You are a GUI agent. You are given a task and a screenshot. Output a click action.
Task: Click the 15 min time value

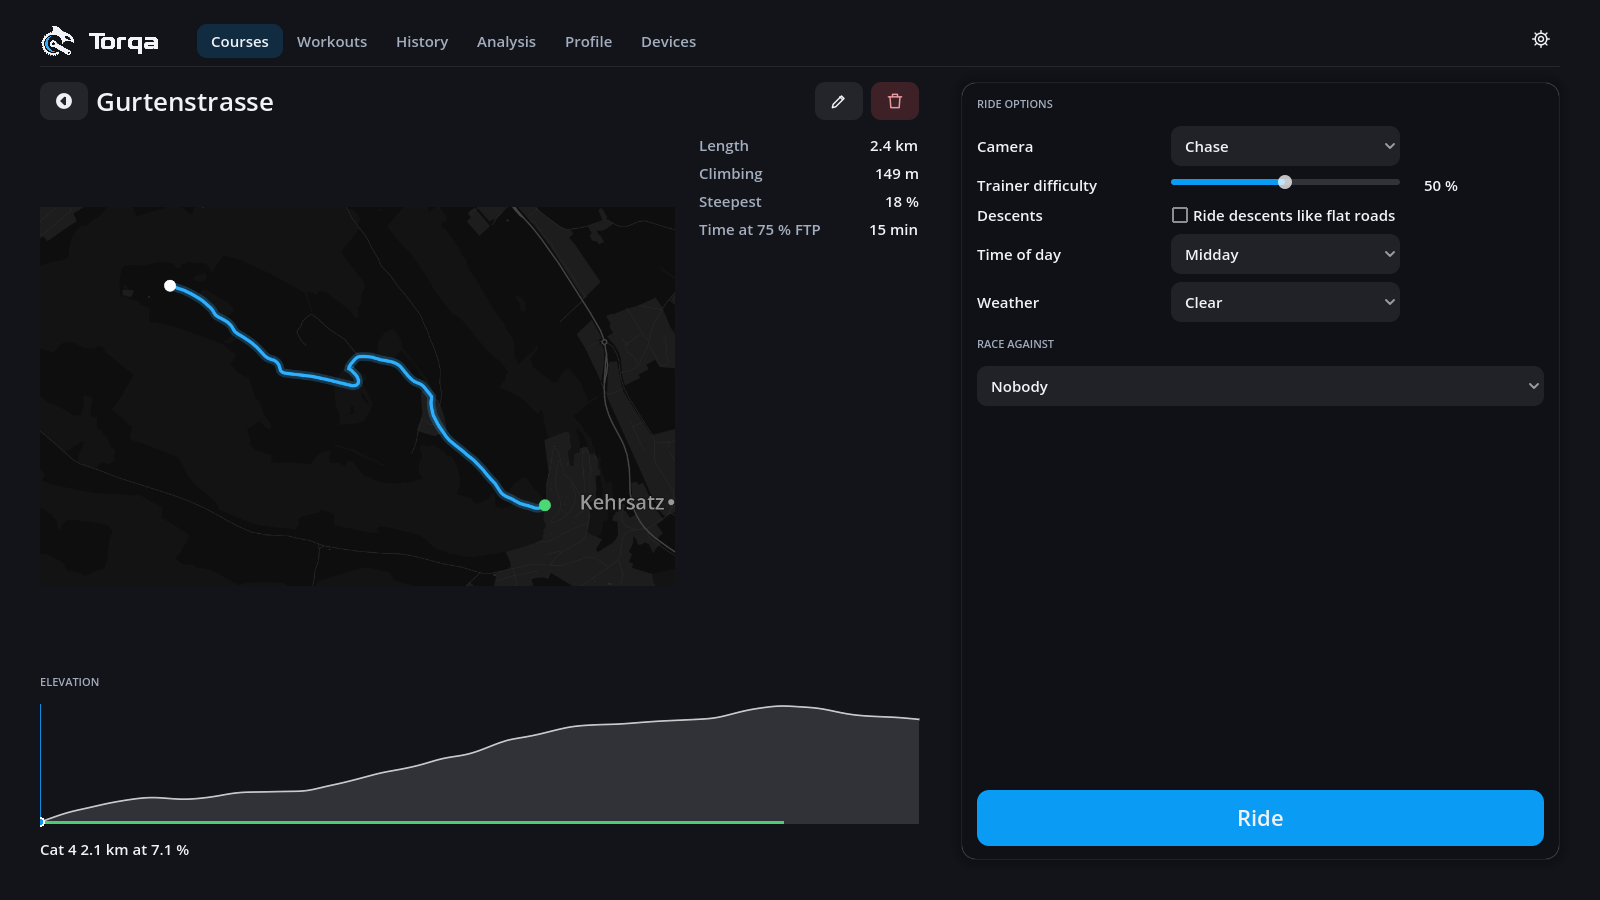pos(893,230)
